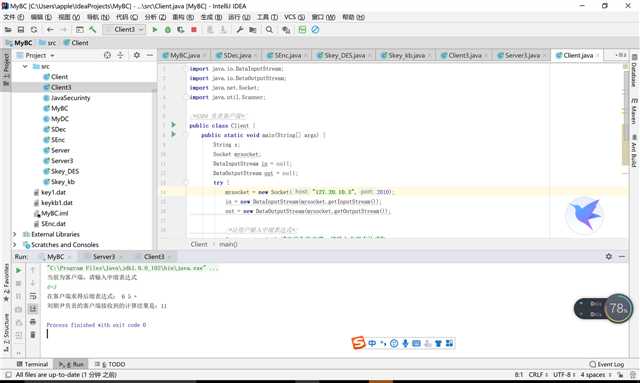
Task: Open the TODO tool window
Action: point(110,364)
